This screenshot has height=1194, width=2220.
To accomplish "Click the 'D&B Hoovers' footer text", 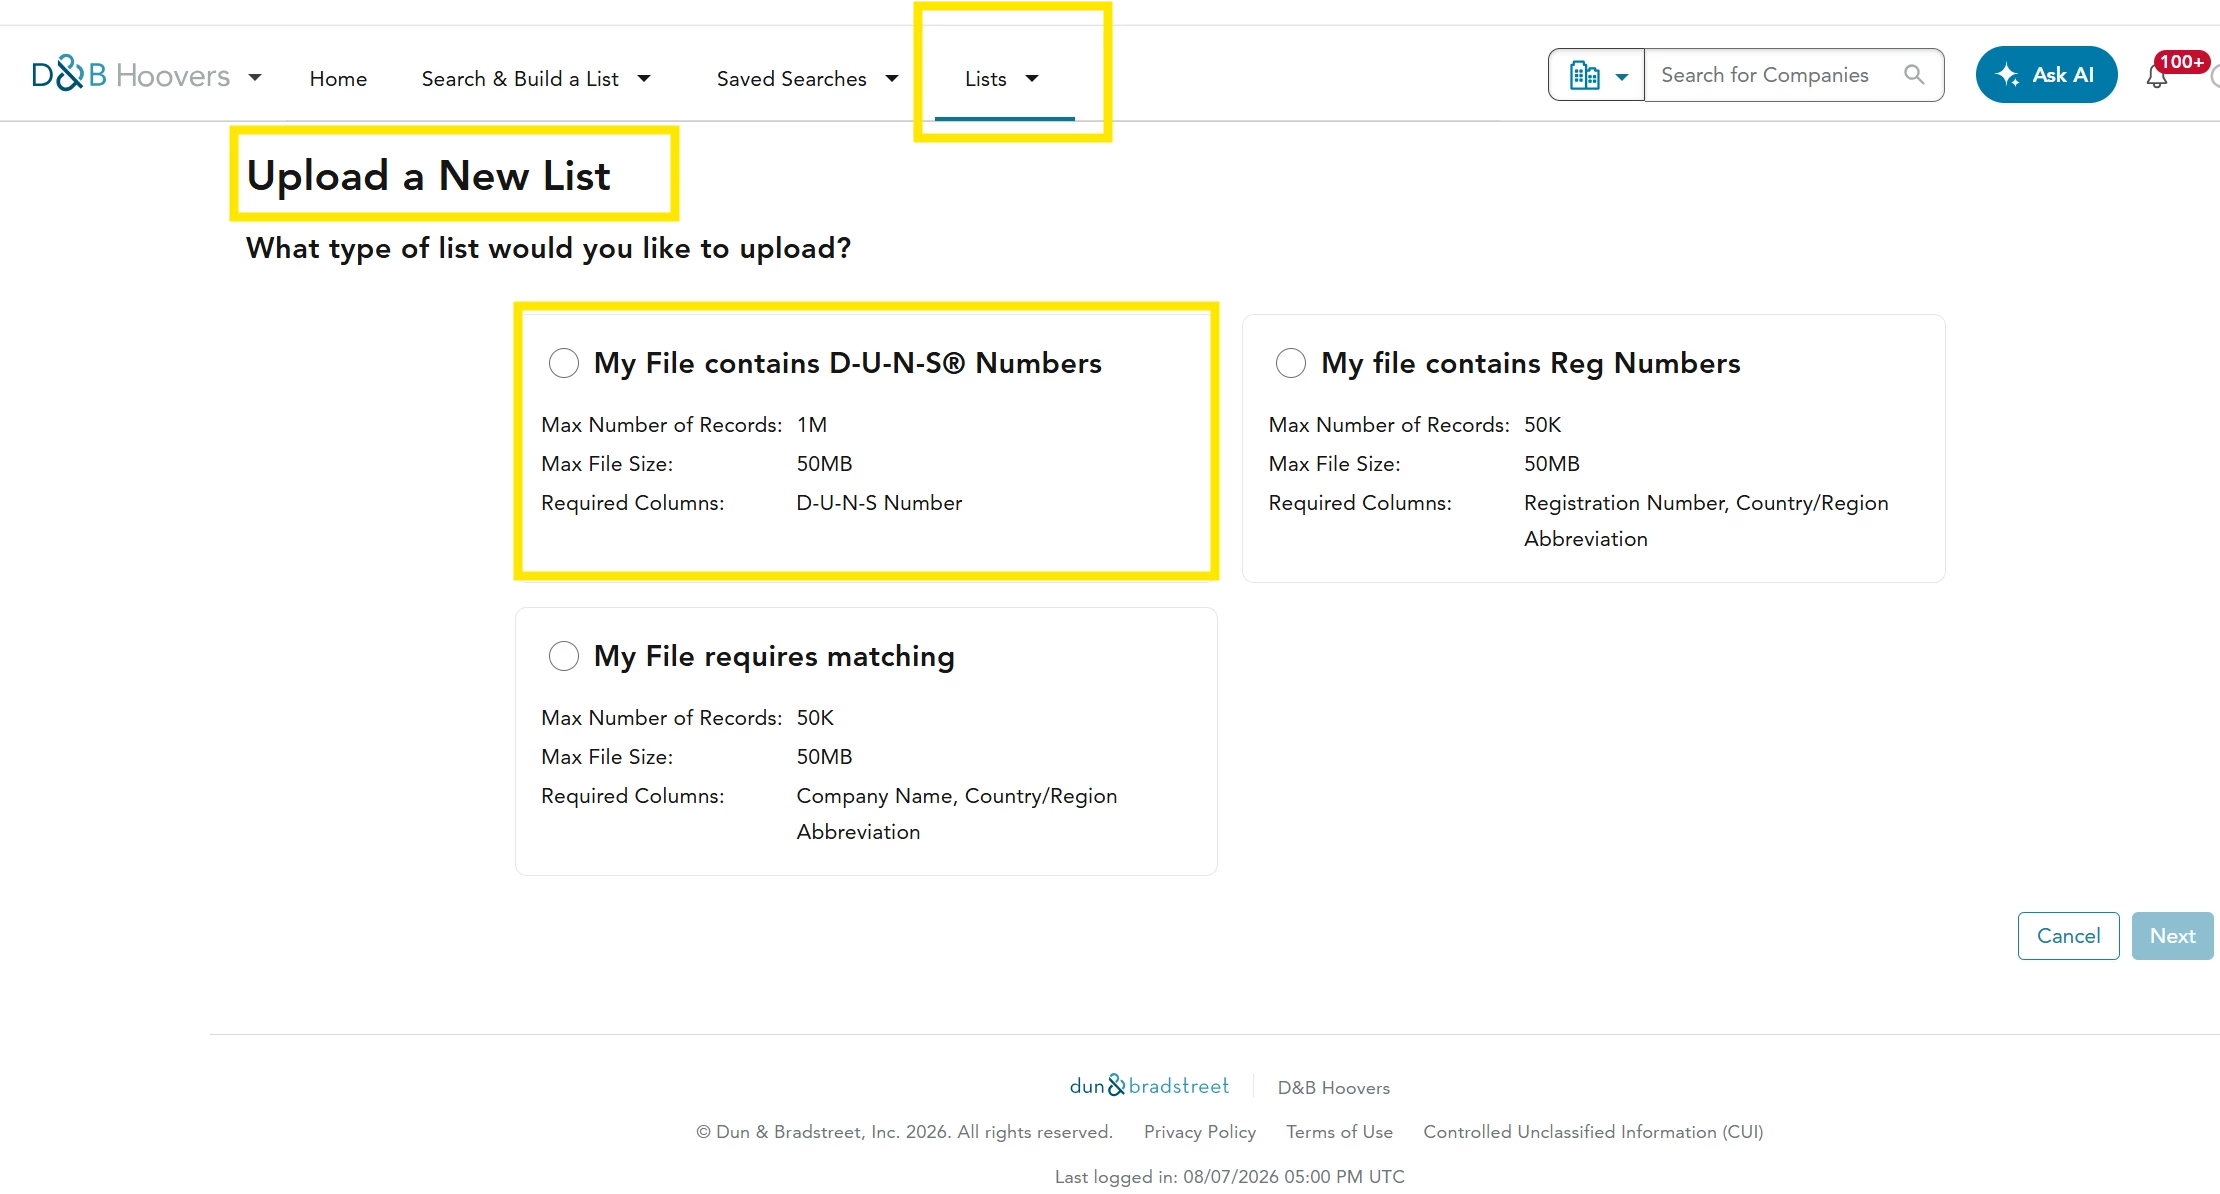I will 1333,1088.
